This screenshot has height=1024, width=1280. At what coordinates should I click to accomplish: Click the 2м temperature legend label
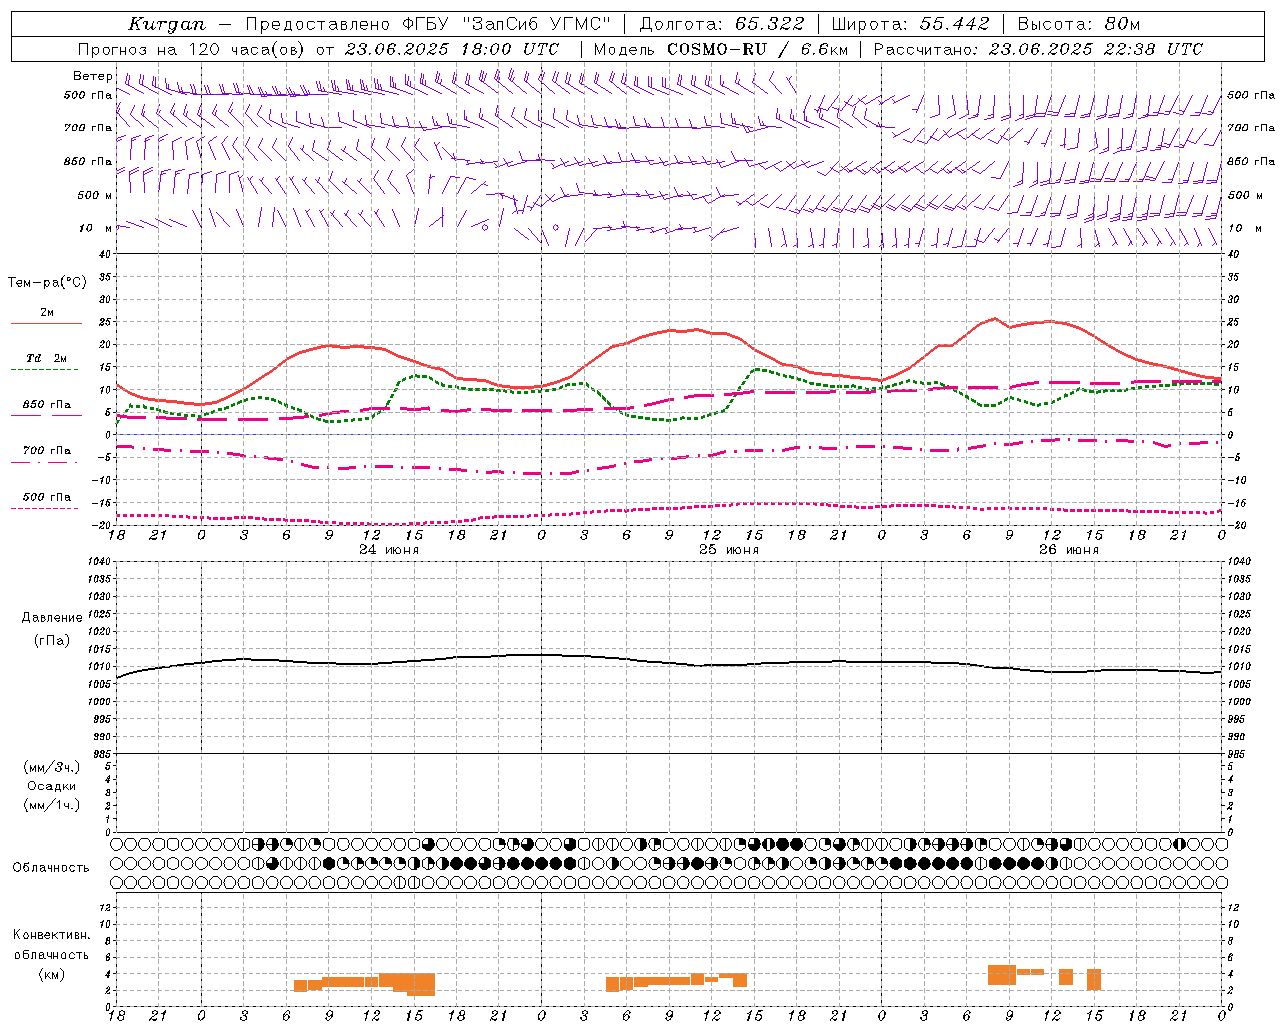[x=47, y=313]
